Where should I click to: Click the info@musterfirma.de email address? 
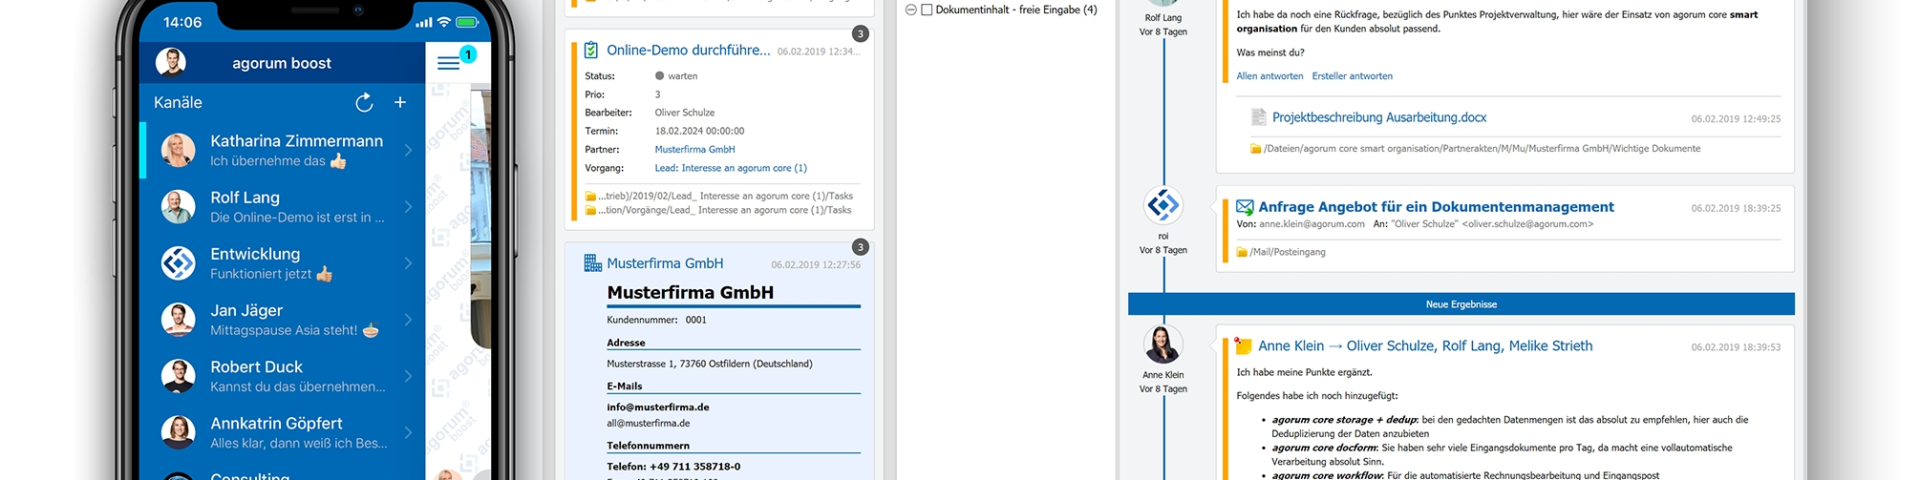658,407
